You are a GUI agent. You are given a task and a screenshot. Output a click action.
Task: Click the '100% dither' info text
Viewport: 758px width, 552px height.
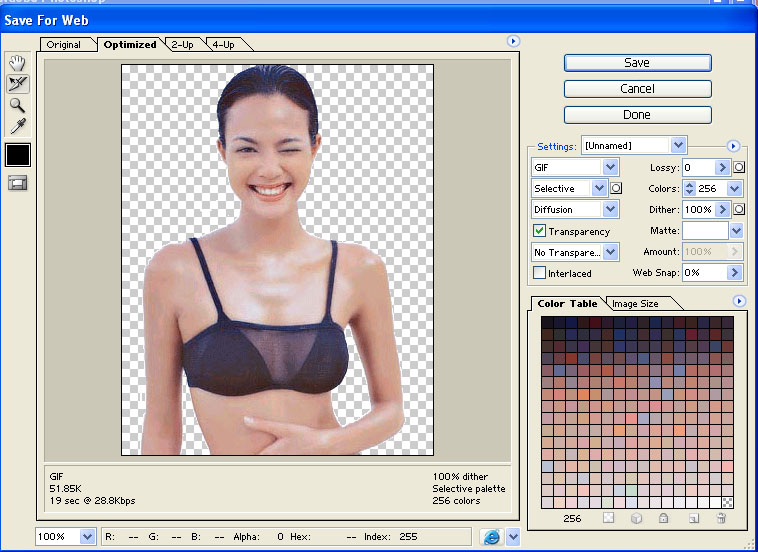click(x=460, y=477)
